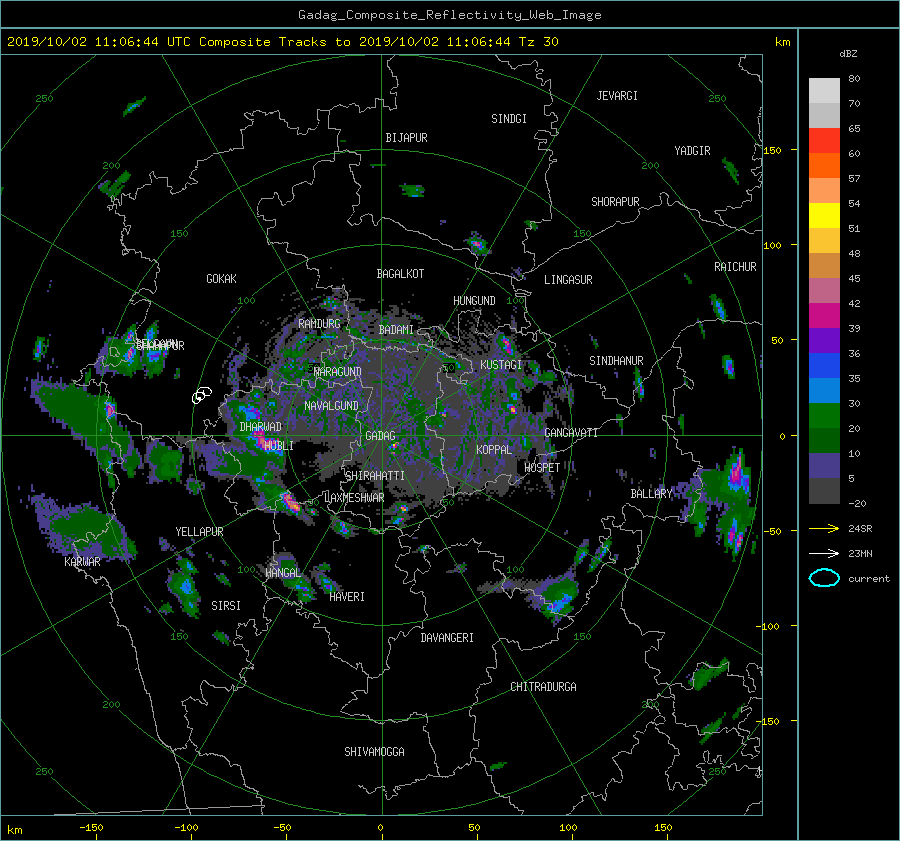Select the yellow 54 dBZ color swatch
The width and height of the screenshot is (900, 841).
(x=824, y=215)
